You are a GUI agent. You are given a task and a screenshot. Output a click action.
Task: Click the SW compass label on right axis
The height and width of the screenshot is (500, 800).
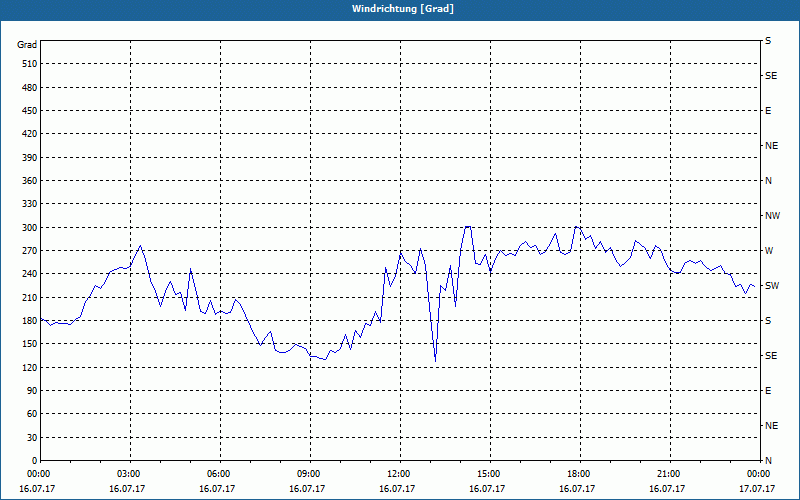[771, 286]
